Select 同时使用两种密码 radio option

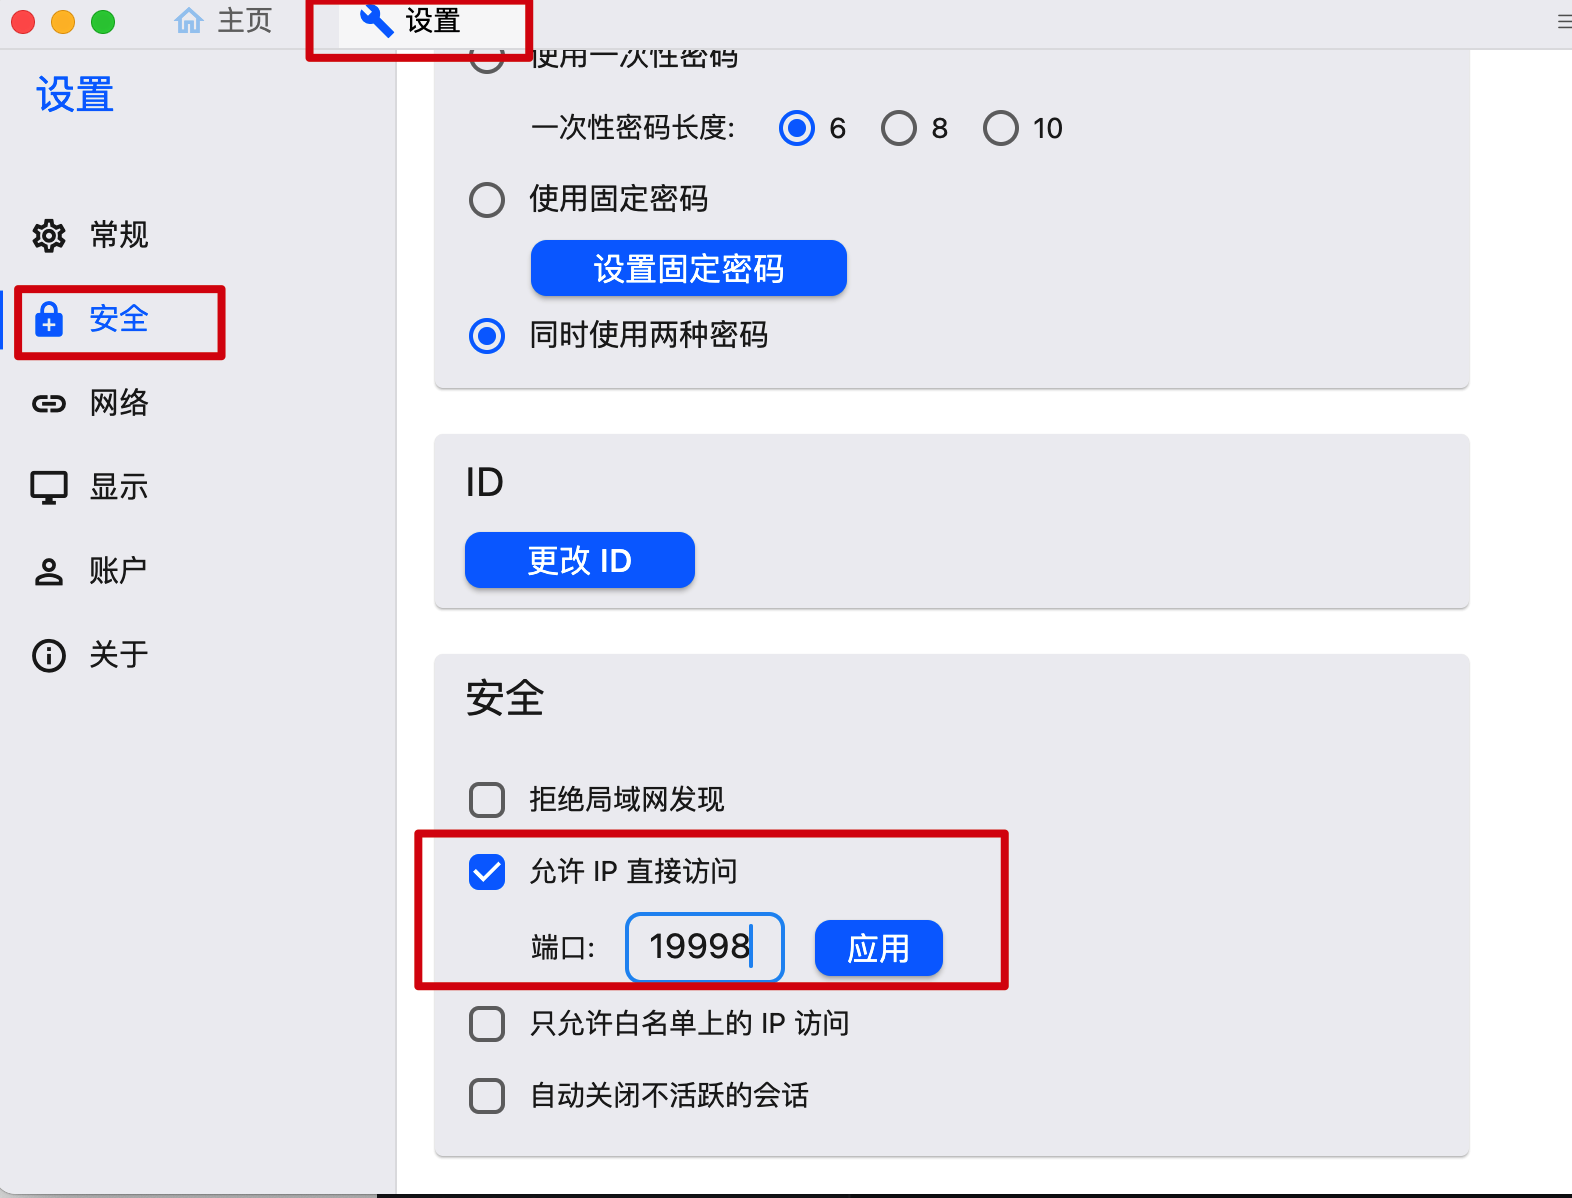[x=487, y=336]
